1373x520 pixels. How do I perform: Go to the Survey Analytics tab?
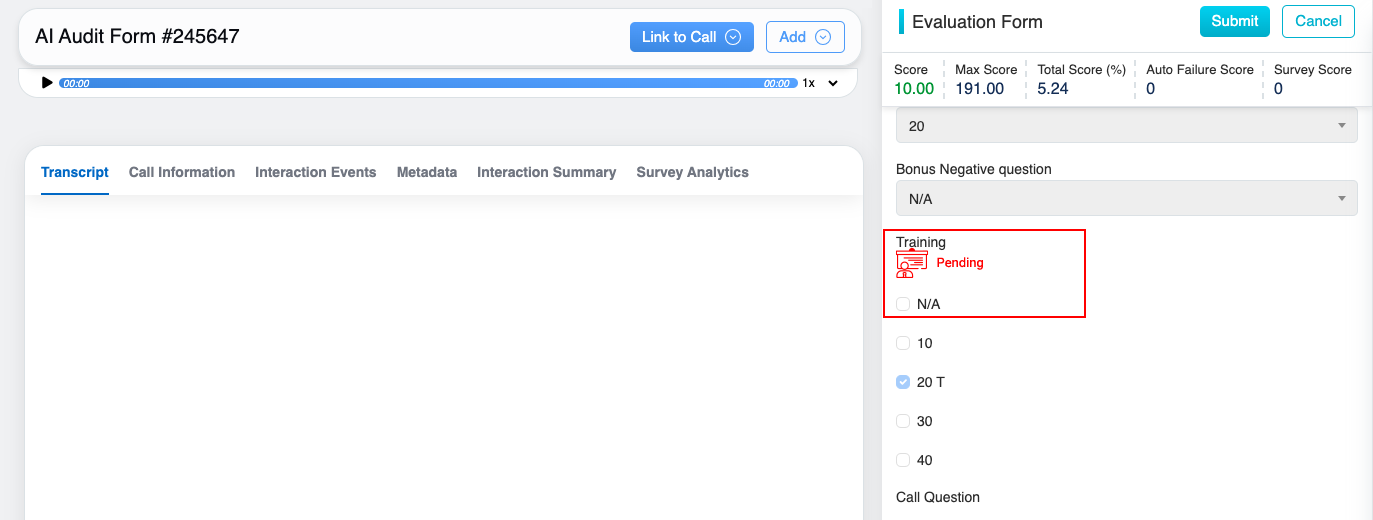pos(692,172)
